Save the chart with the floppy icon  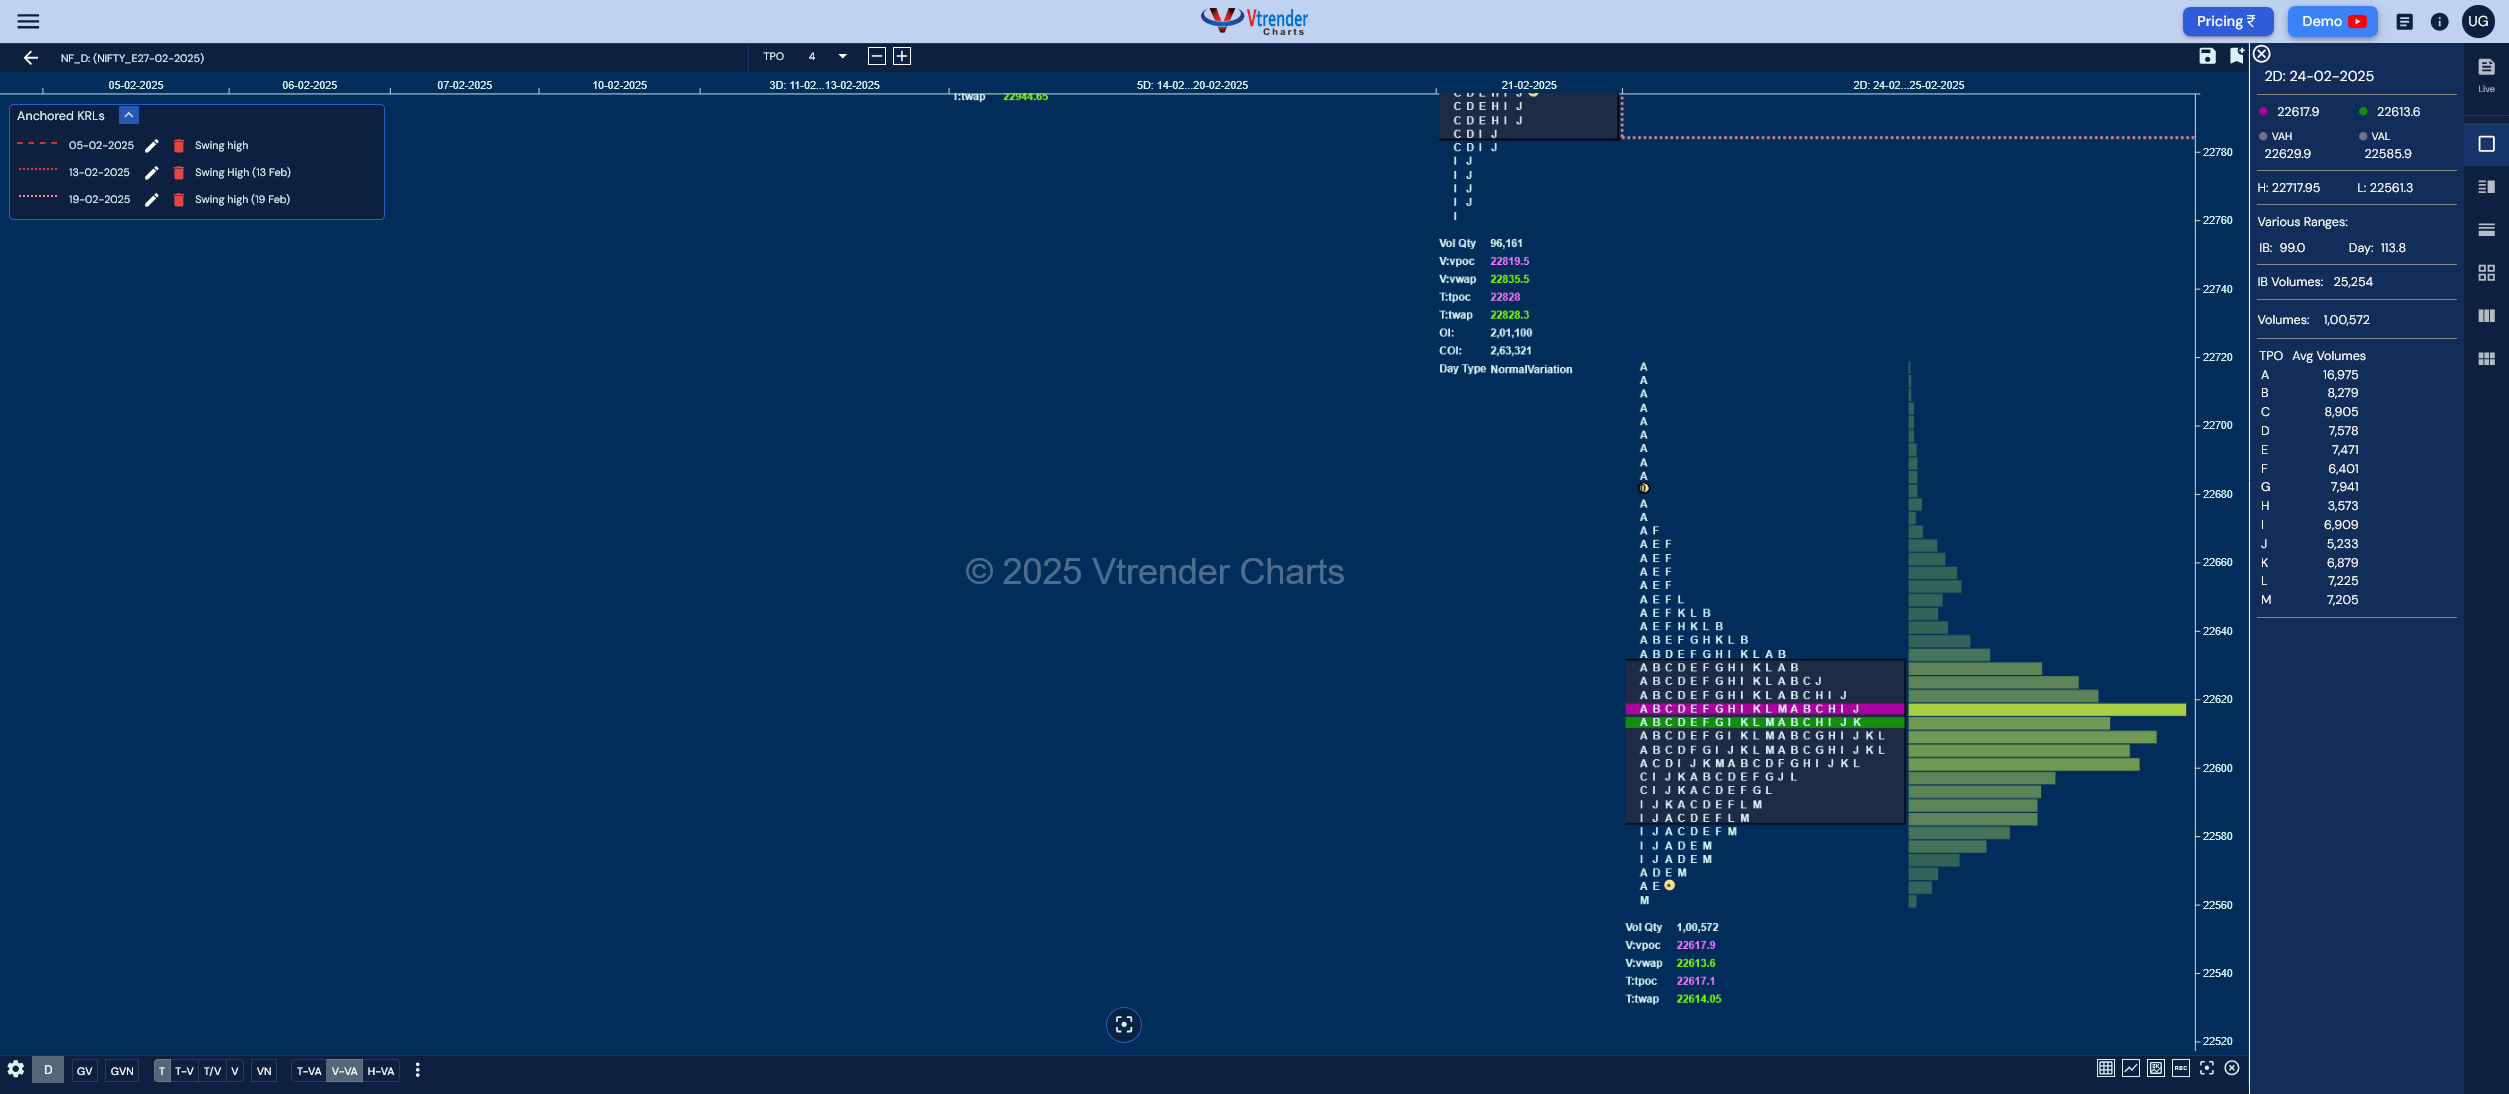coord(2207,56)
